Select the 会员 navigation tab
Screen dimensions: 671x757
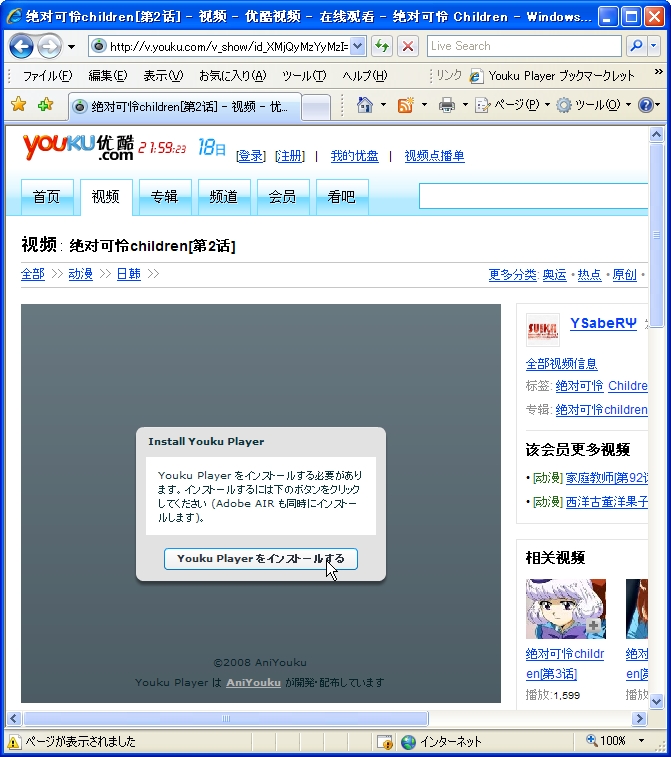(x=282, y=197)
